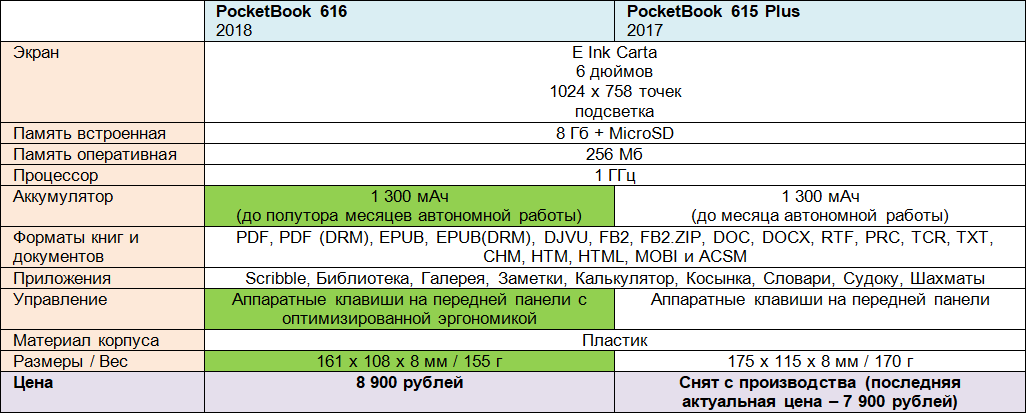Click the 175 x 115 x 8 мм cell
Viewport: 1026px width, 413px height.
pyautogui.click(x=820, y=361)
